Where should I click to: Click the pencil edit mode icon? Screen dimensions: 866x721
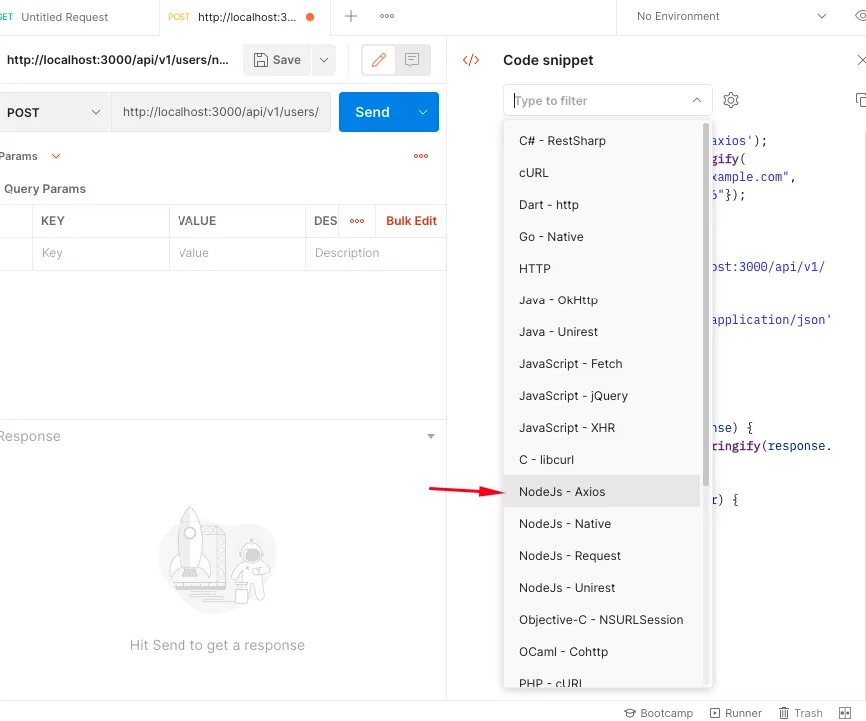(x=378, y=60)
